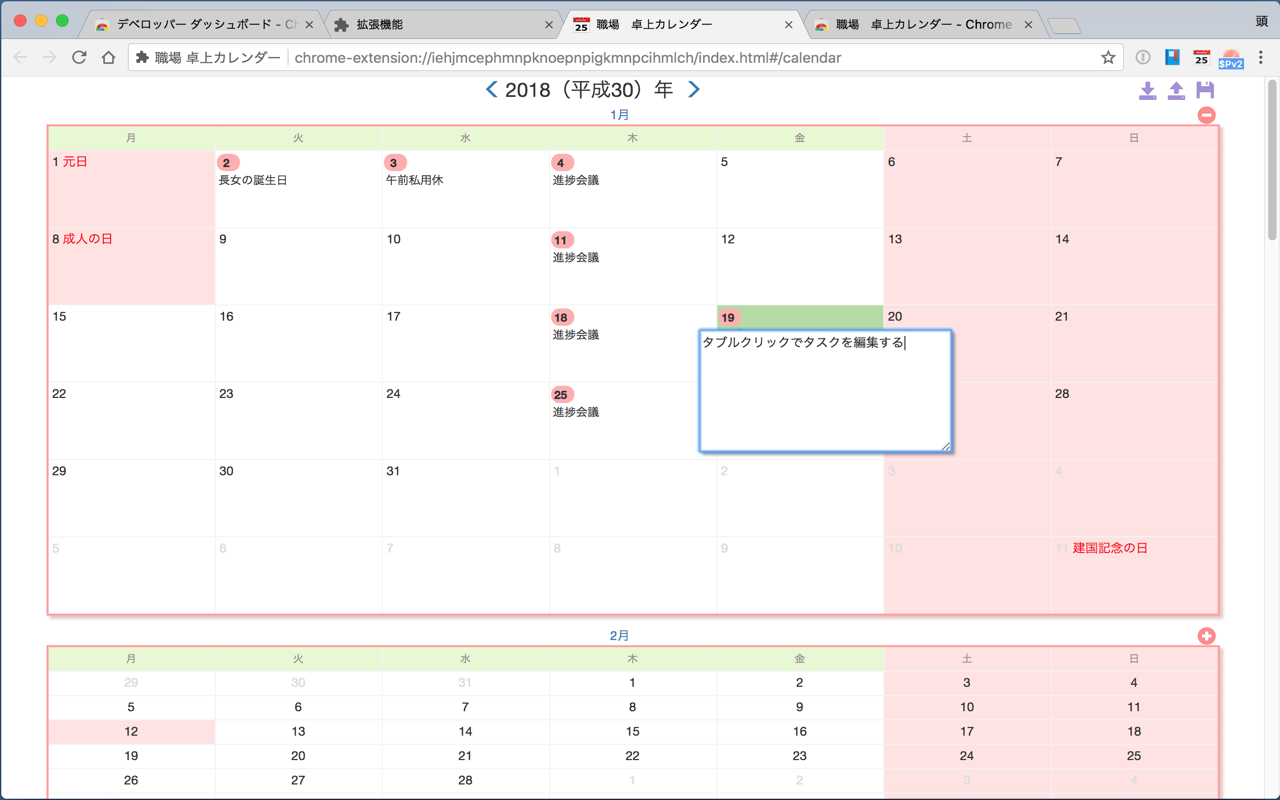Reload the page

[79, 58]
